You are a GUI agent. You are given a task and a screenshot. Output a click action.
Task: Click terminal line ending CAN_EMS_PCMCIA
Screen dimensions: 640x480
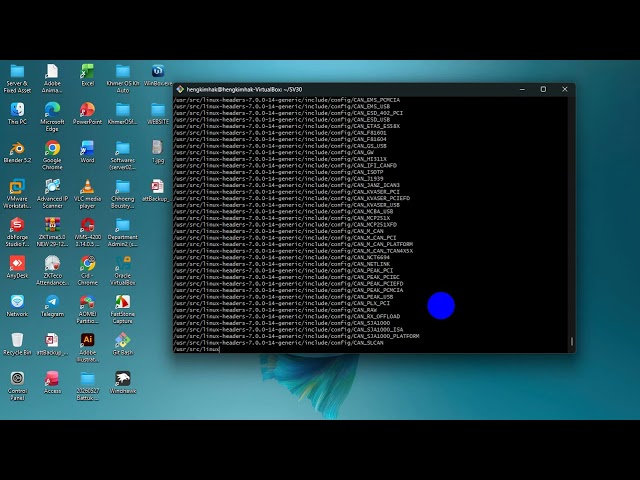[x=287, y=100]
